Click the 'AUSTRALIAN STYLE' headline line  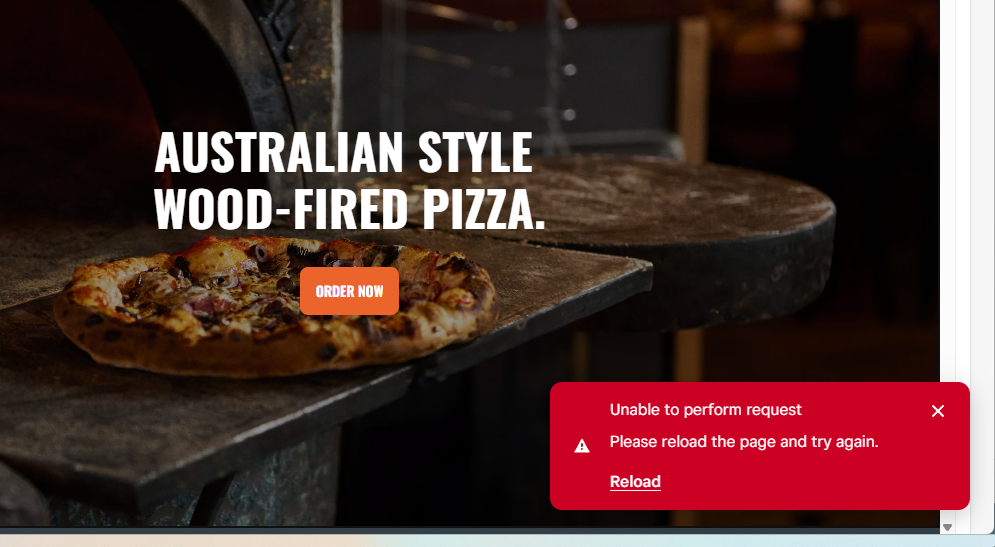343,152
